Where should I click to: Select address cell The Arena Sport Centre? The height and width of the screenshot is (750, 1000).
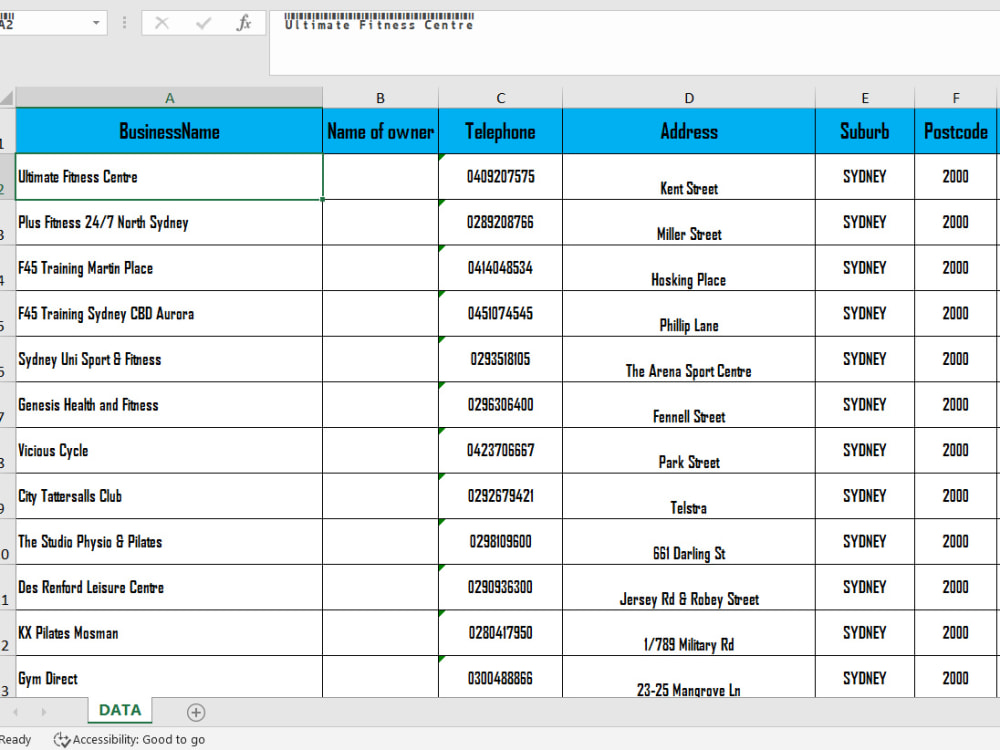click(689, 359)
